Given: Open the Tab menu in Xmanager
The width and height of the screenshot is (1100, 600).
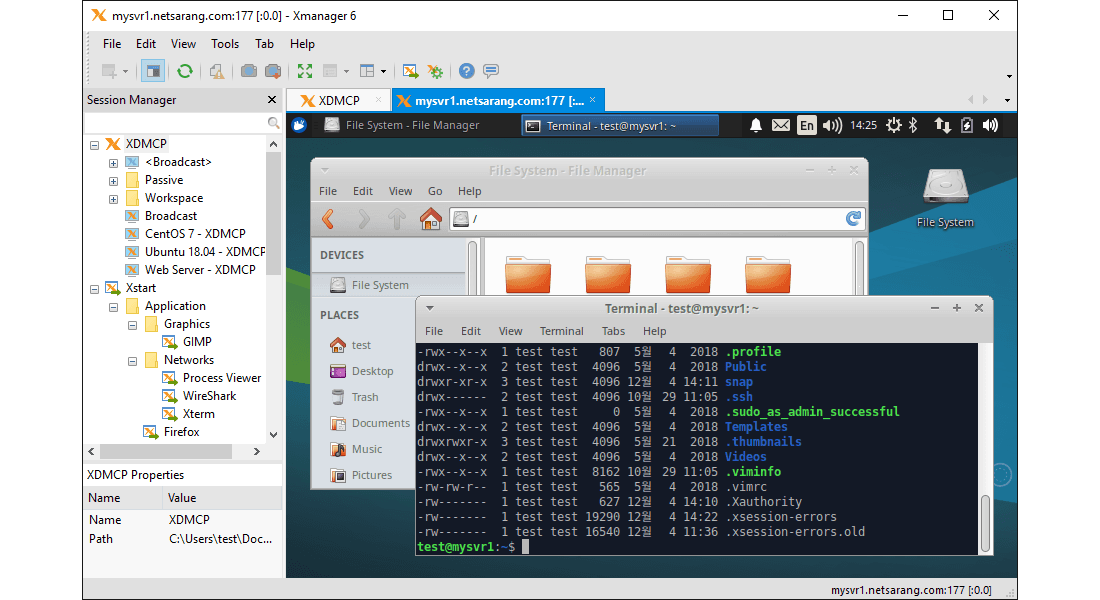Looking at the screenshot, I should click(x=264, y=44).
